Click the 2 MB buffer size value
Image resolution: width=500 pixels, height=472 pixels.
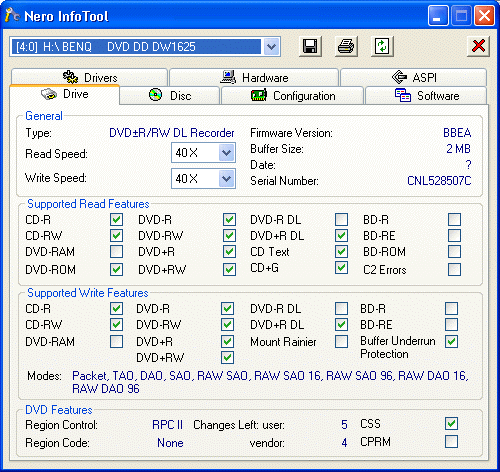[x=458, y=149]
